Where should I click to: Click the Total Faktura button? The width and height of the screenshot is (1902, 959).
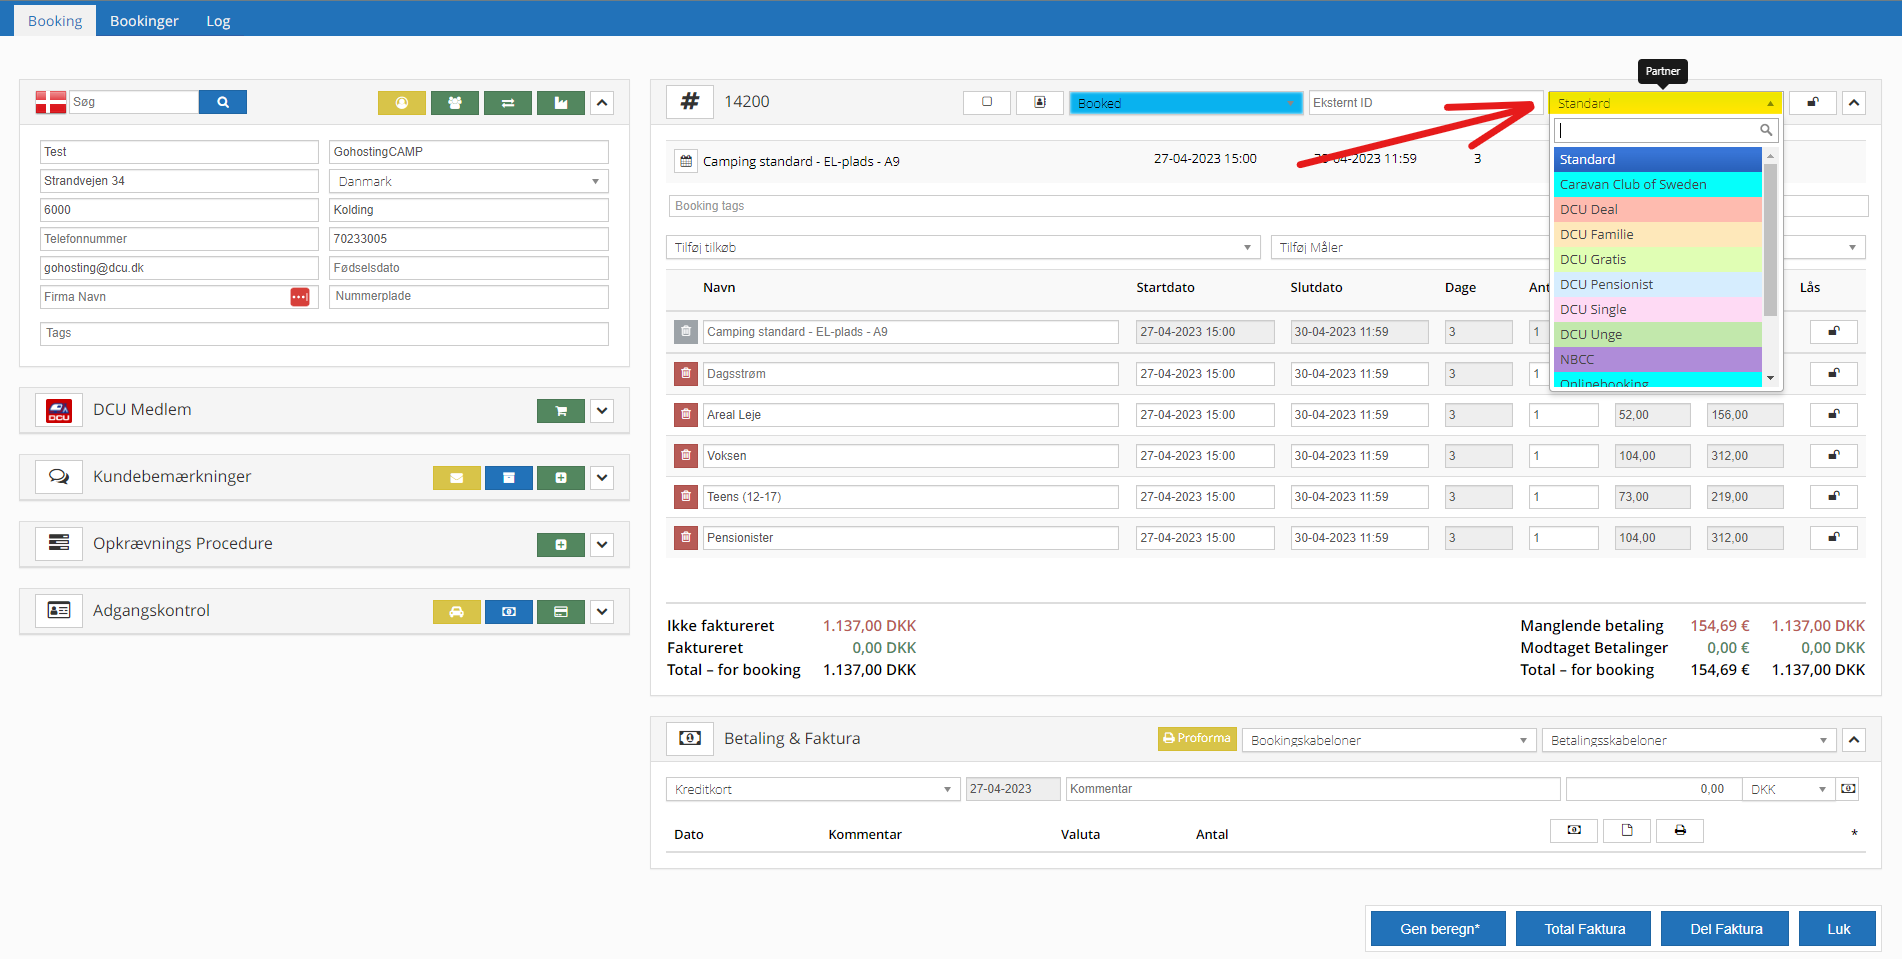point(1584,929)
